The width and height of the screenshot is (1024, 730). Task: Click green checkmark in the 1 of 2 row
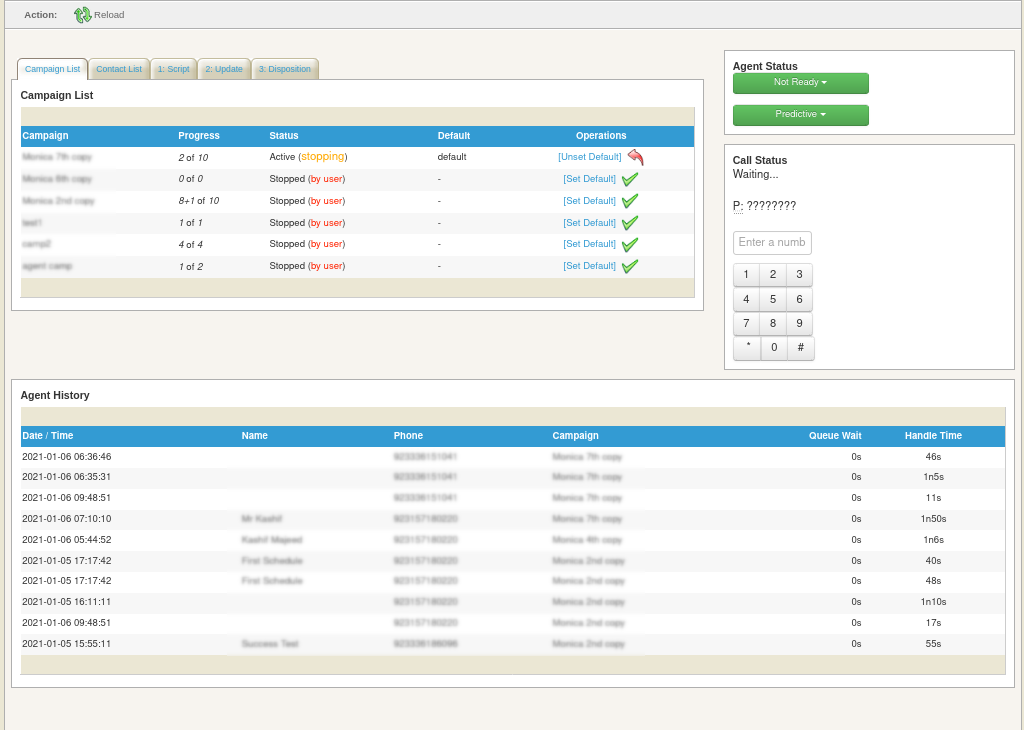coord(630,266)
